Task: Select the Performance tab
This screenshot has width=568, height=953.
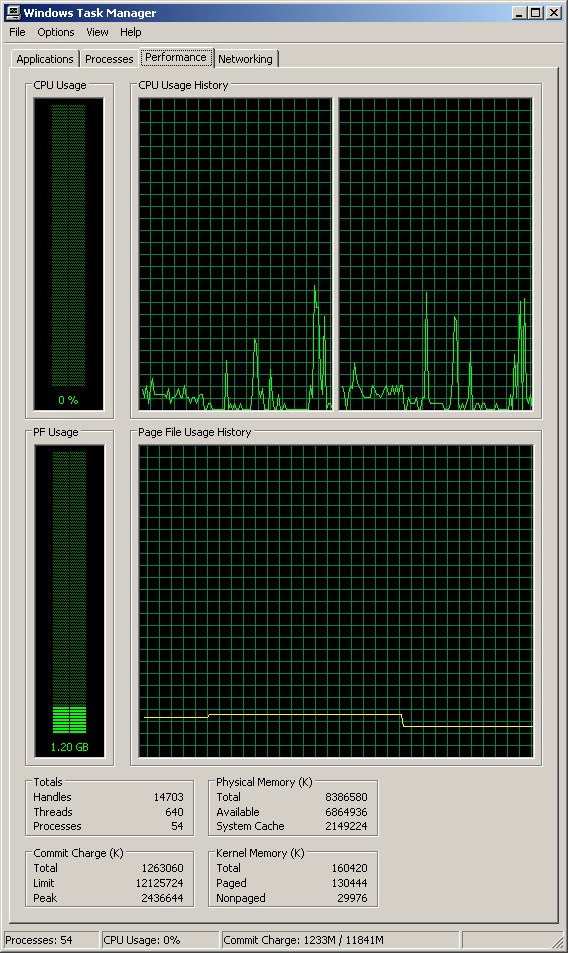Action: tap(176, 57)
